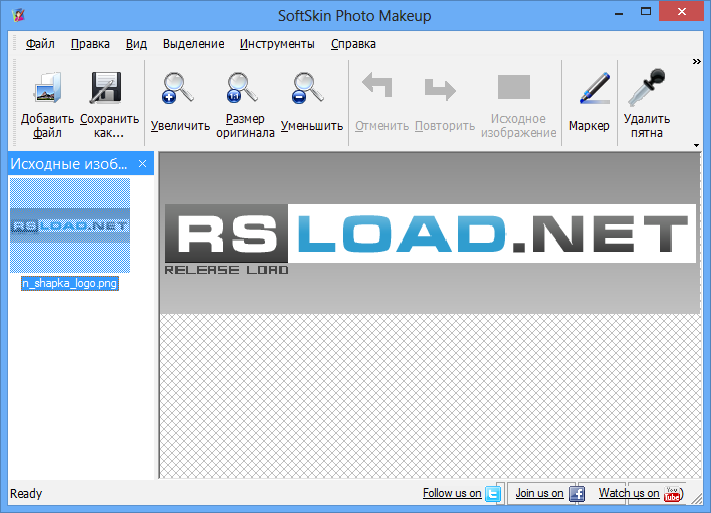
Task: Select the Маркер pen tool
Action: pos(595,88)
